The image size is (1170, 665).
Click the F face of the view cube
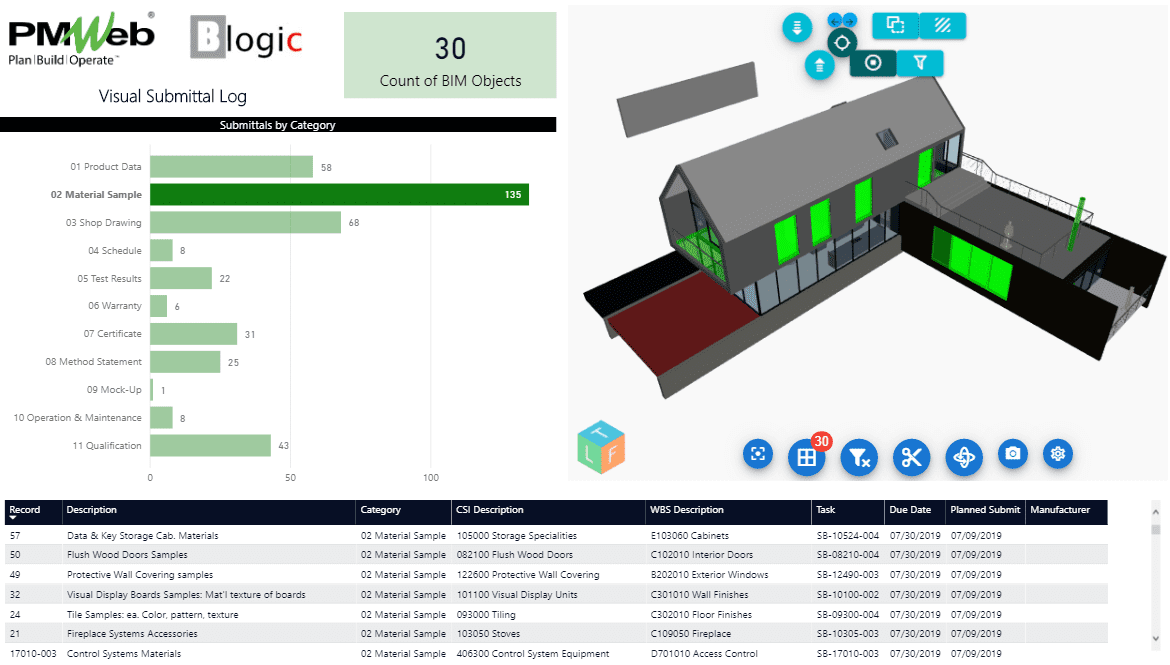(x=613, y=453)
